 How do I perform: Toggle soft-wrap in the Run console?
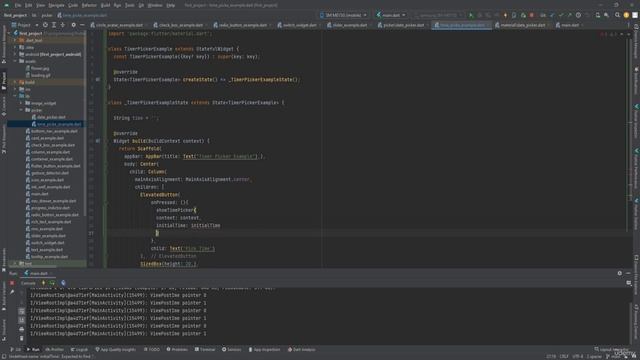22,311
